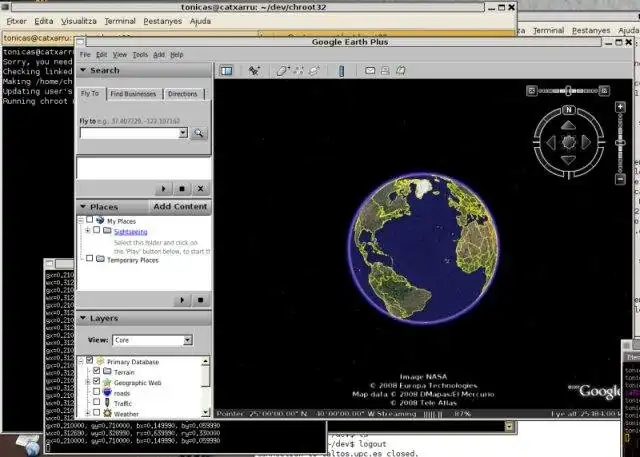Add a polygon using the toolbar icon

pyautogui.click(x=283, y=71)
